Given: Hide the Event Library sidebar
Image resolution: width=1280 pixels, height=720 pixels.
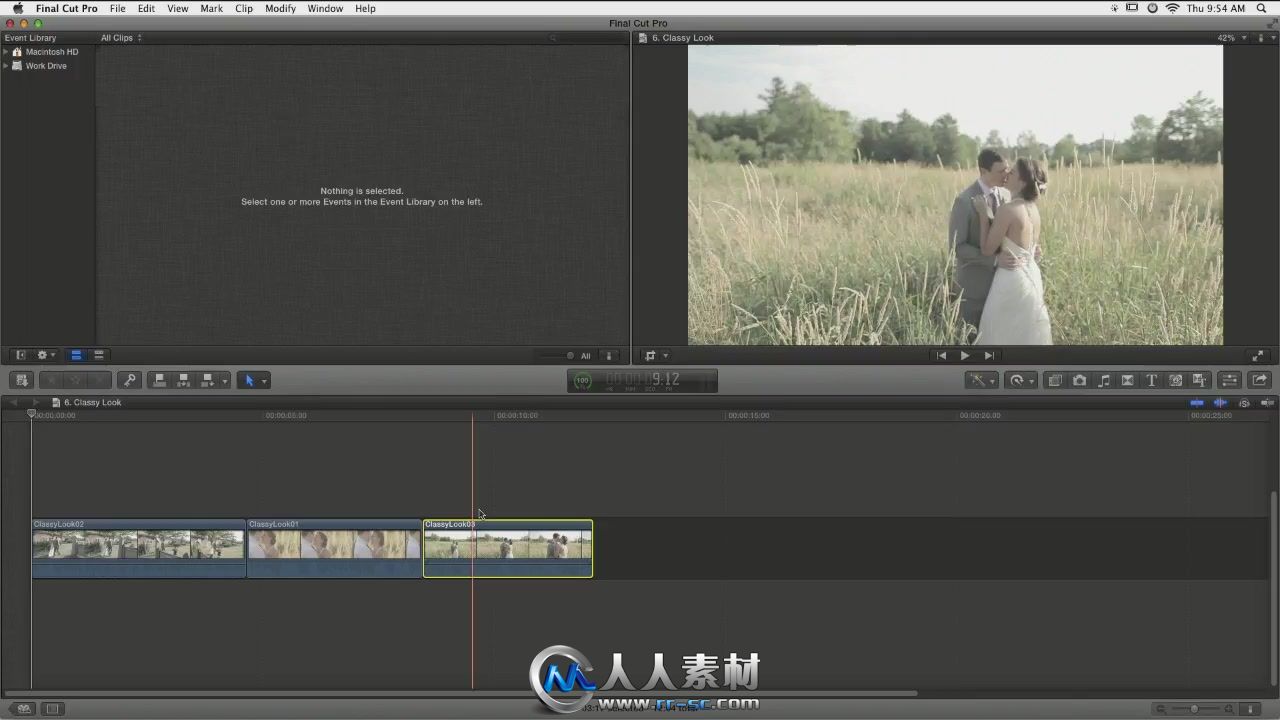Looking at the screenshot, I should point(21,355).
